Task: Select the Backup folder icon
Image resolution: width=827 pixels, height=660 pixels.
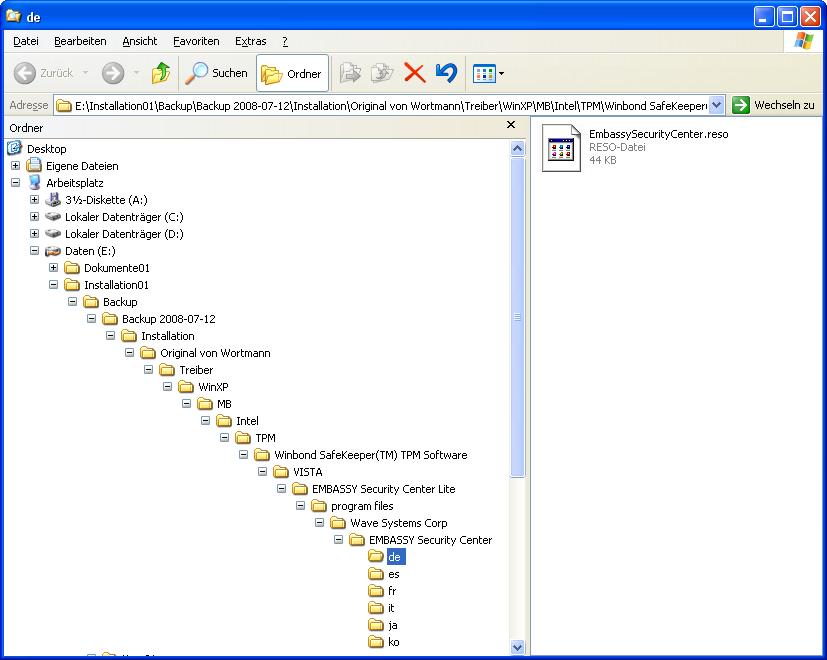Action: point(91,302)
